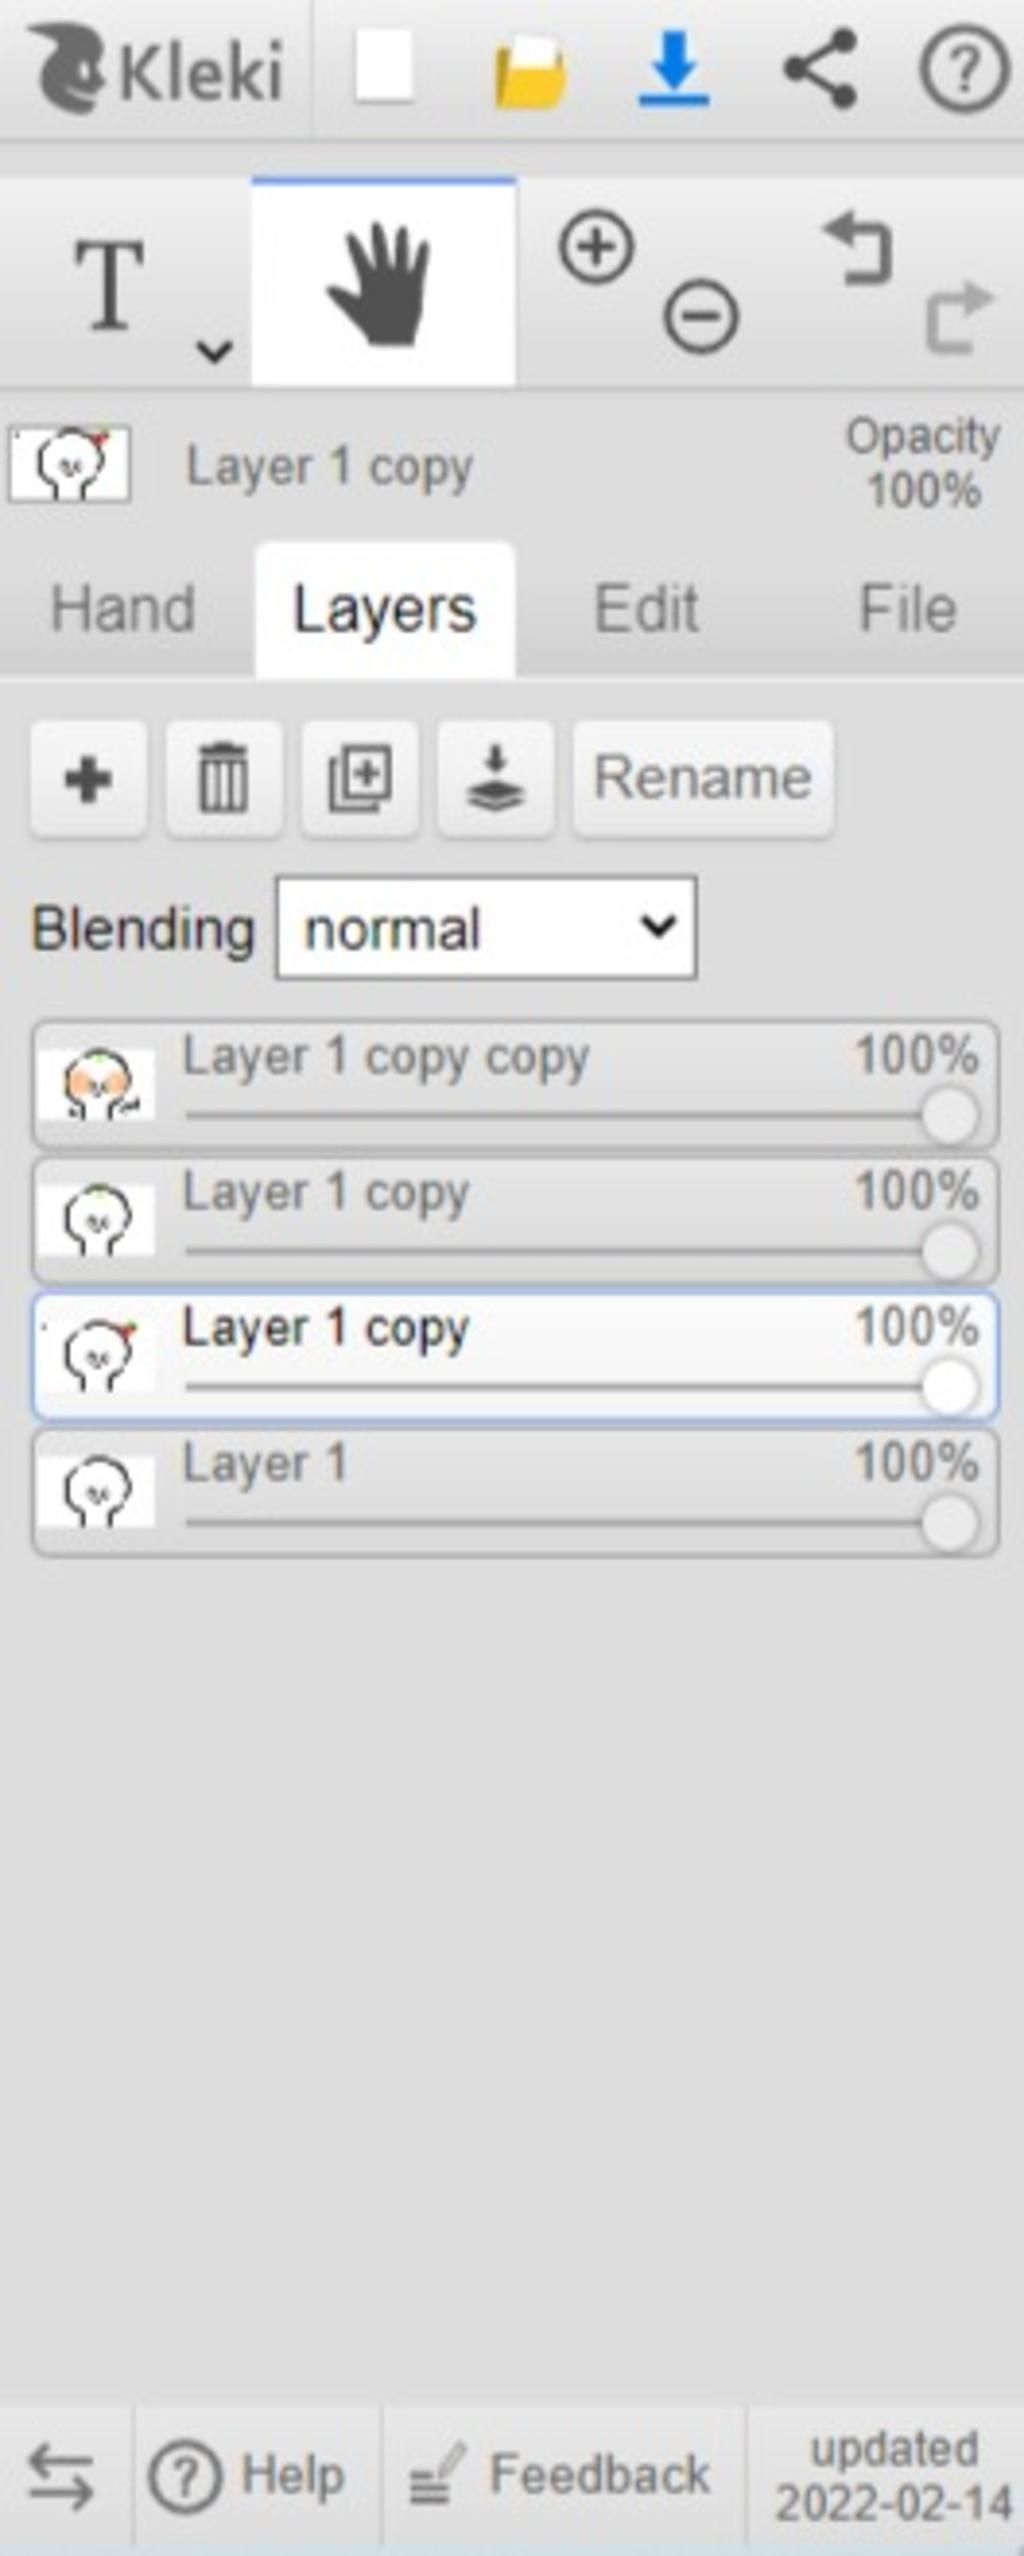
Task: Zoom out with the minus magnifier
Action: click(x=701, y=317)
